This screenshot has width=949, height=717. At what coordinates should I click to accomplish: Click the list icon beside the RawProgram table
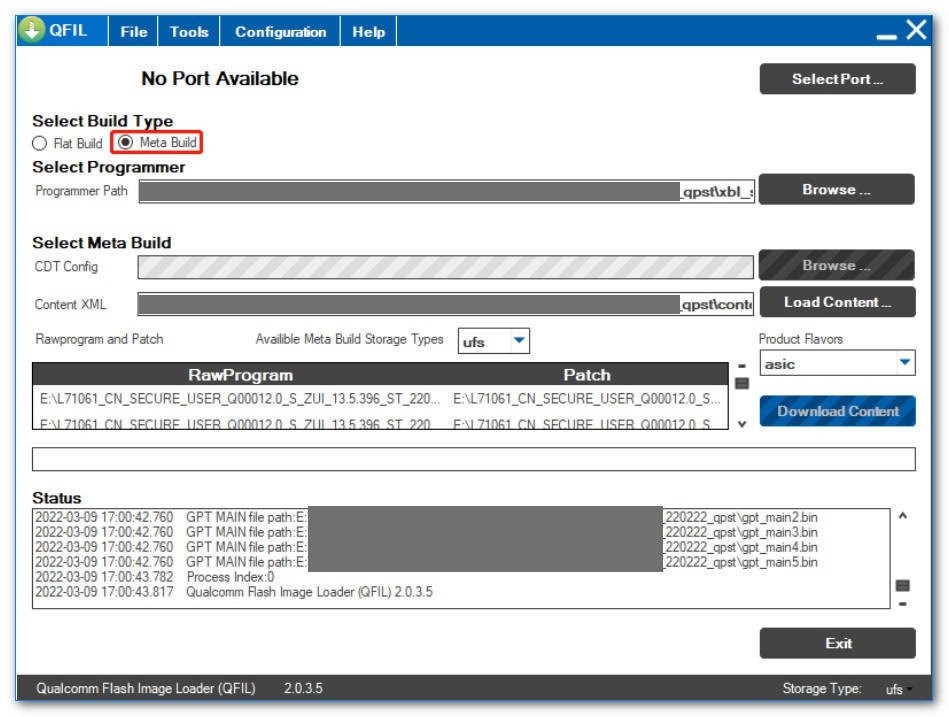(x=742, y=384)
